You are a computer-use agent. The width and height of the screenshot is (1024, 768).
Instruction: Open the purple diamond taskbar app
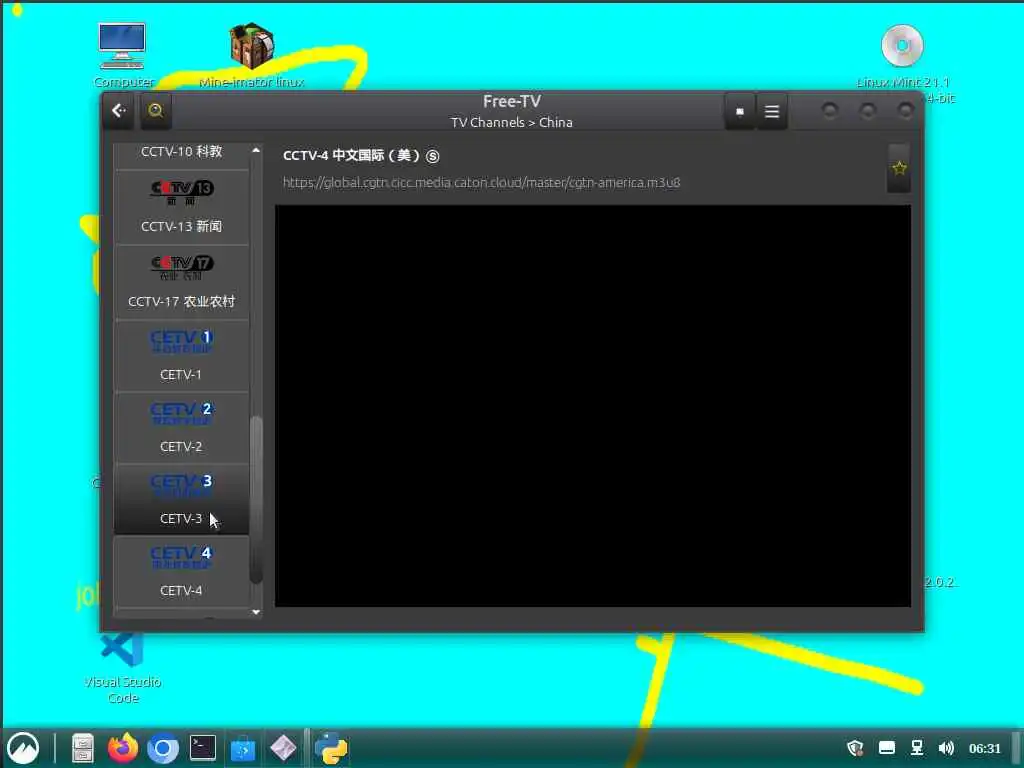(283, 748)
